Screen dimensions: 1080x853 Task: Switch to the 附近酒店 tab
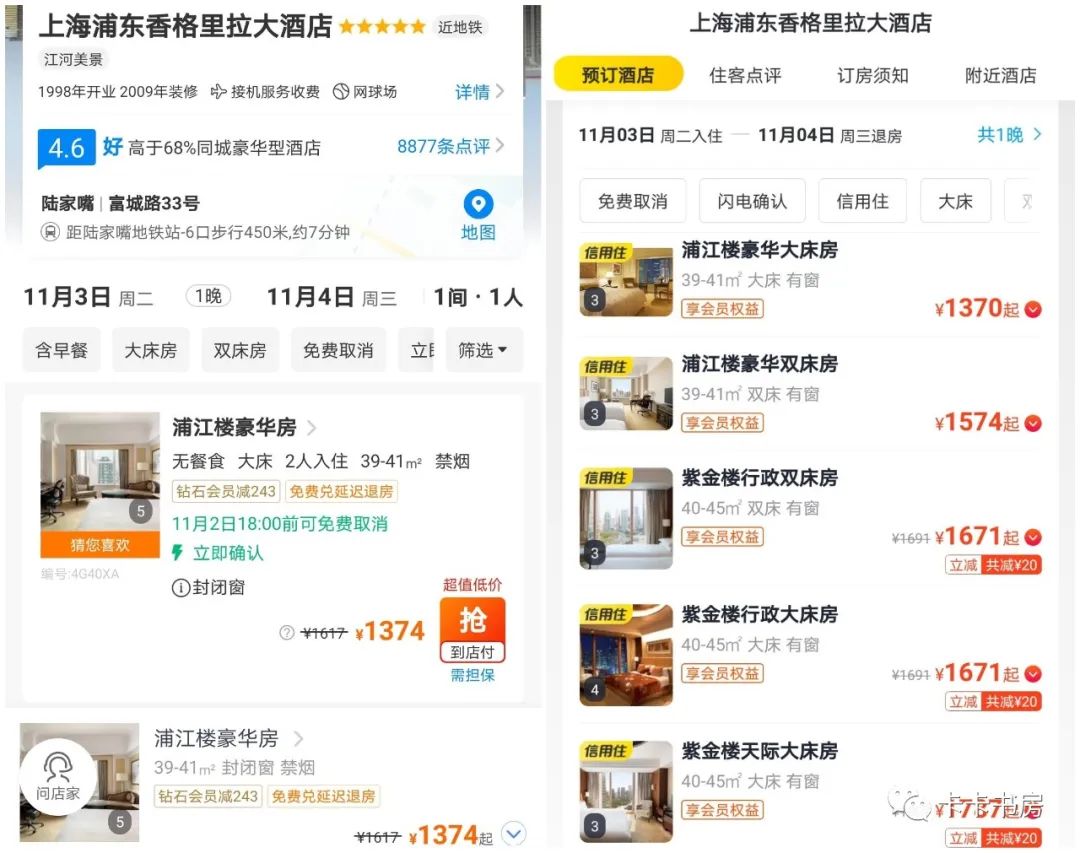pyautogui.click(x=1000, y=74)
